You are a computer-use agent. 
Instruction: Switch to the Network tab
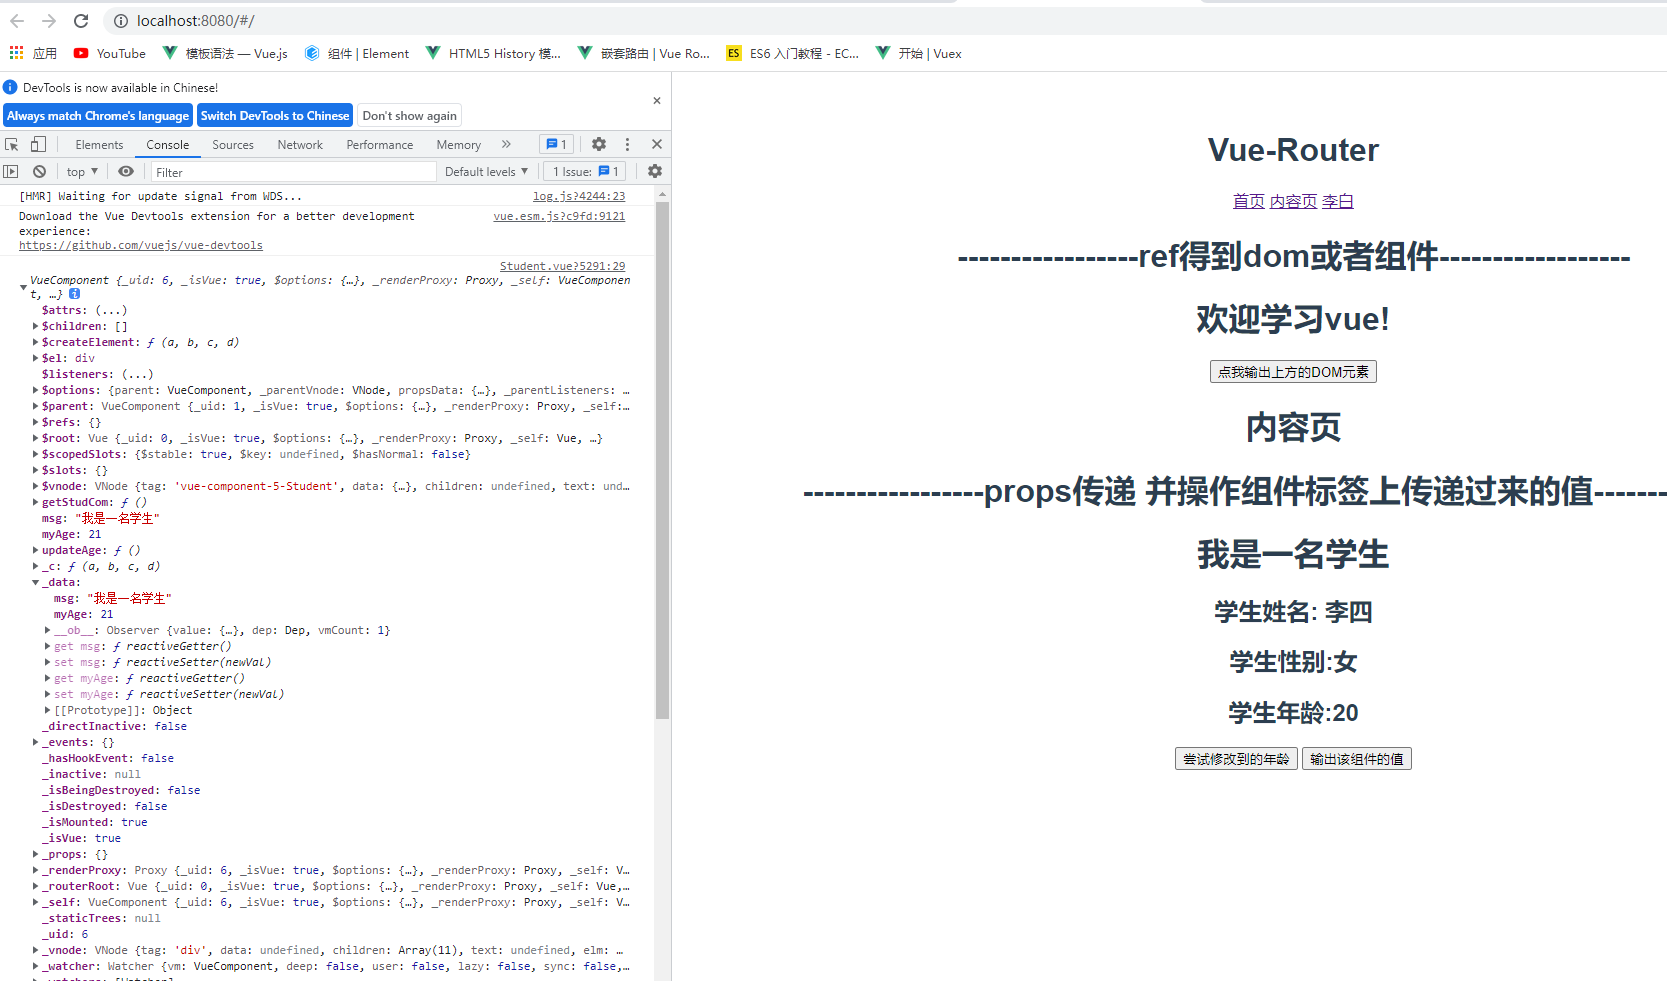point(300,144)
